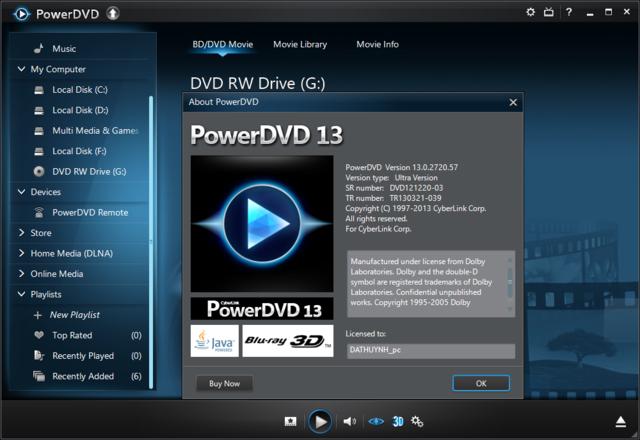This screenshot has width=640, height=440.
Task: Click the SR number DVD121220-03
Action: pyautogui.click(x=416, y=188)
